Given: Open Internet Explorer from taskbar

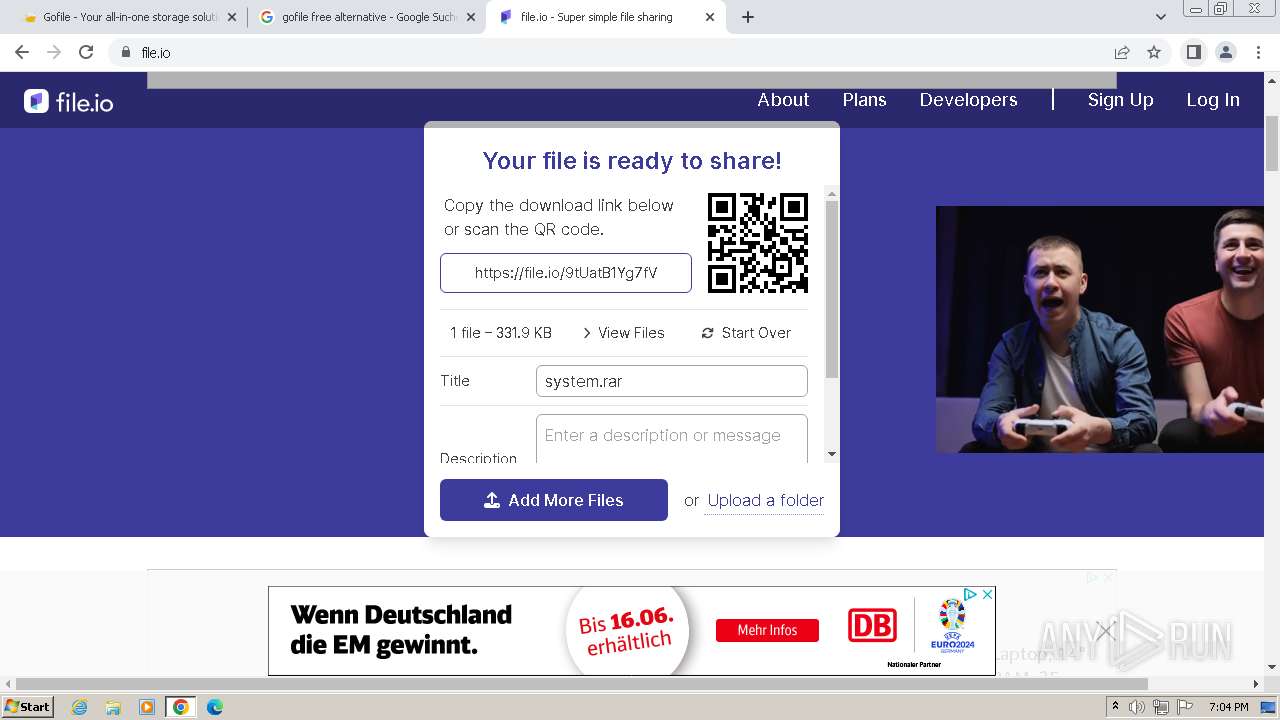Looking at the screenshot, I should click(79, 707).
